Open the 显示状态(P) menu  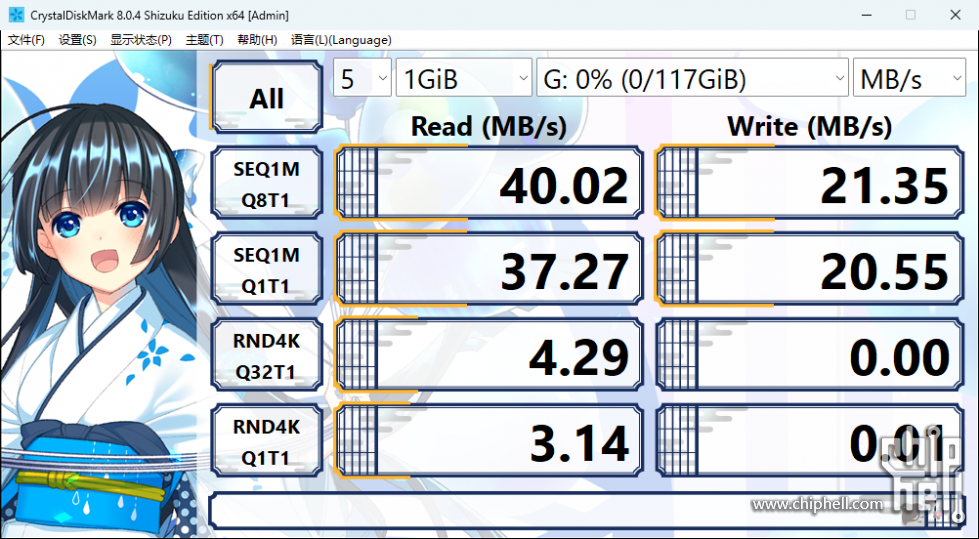(x=141, y=40)
